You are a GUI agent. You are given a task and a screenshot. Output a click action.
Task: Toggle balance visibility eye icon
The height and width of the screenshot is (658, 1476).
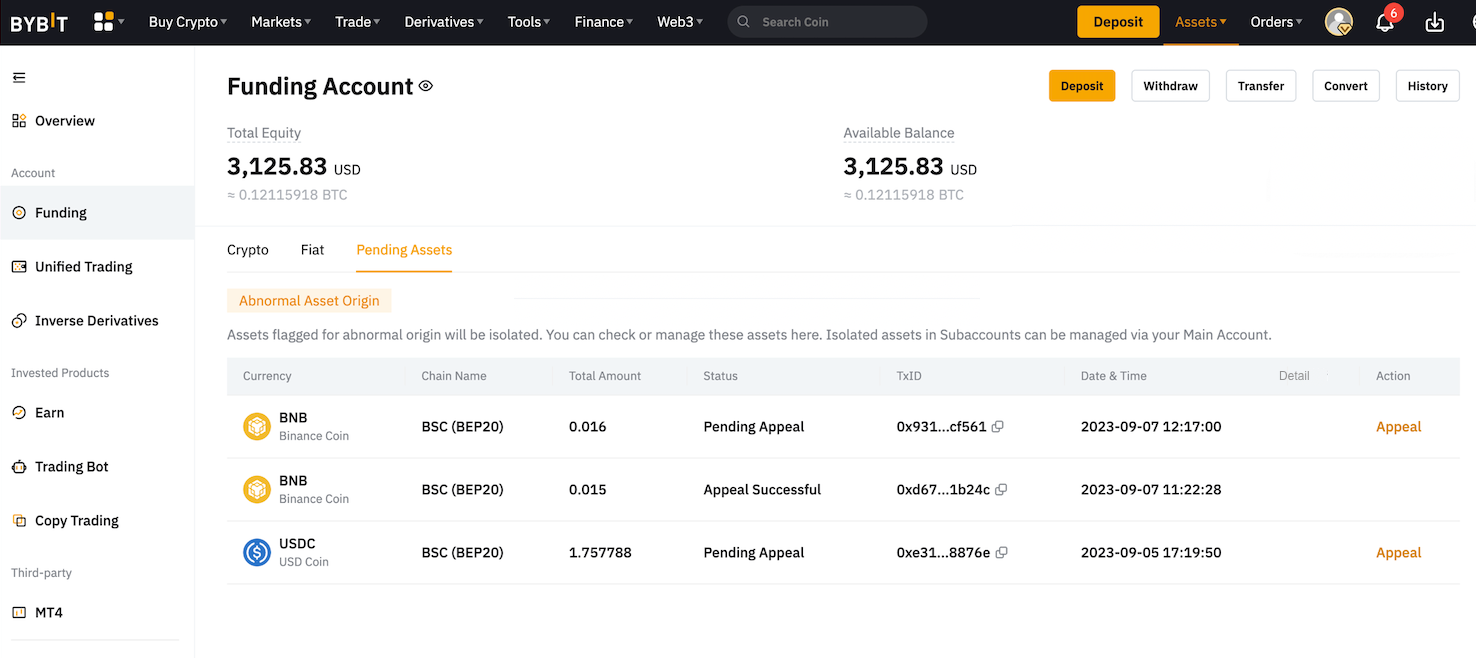tap(426, 87)
